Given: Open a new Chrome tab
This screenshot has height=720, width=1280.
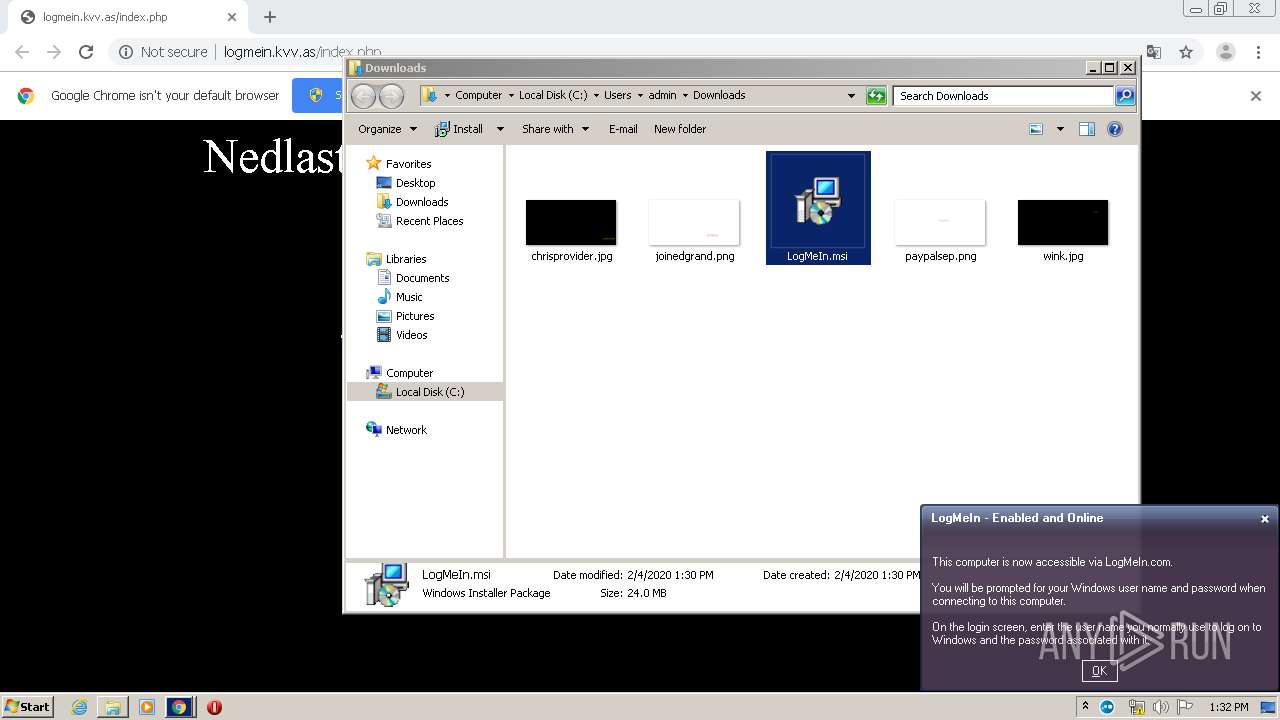Looking at the screenshot, I should point(270,17).
